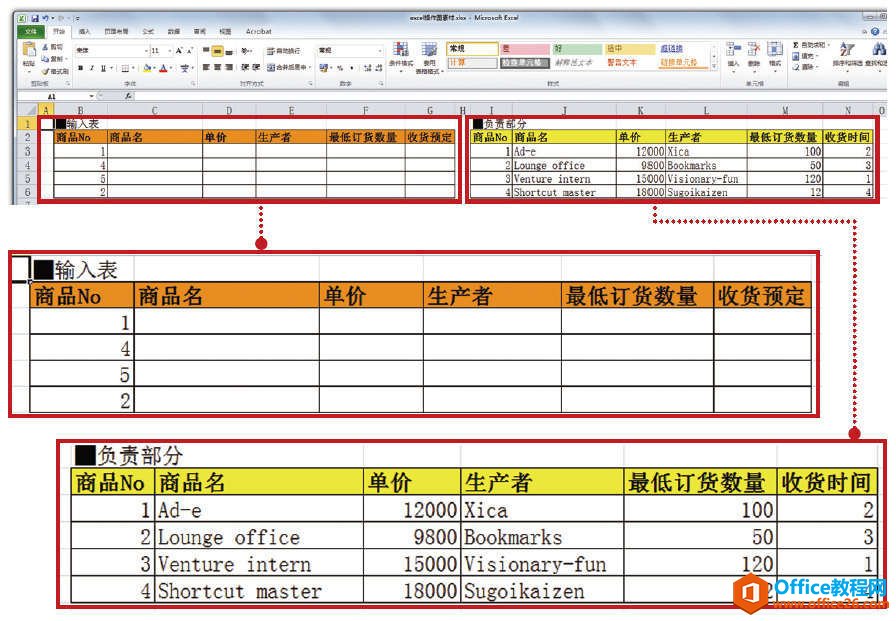Apply the green Good (好) cell style

577,49
